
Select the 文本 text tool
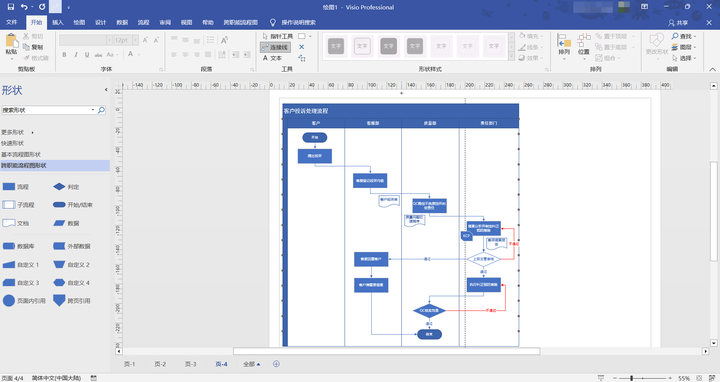click(272, 58)
